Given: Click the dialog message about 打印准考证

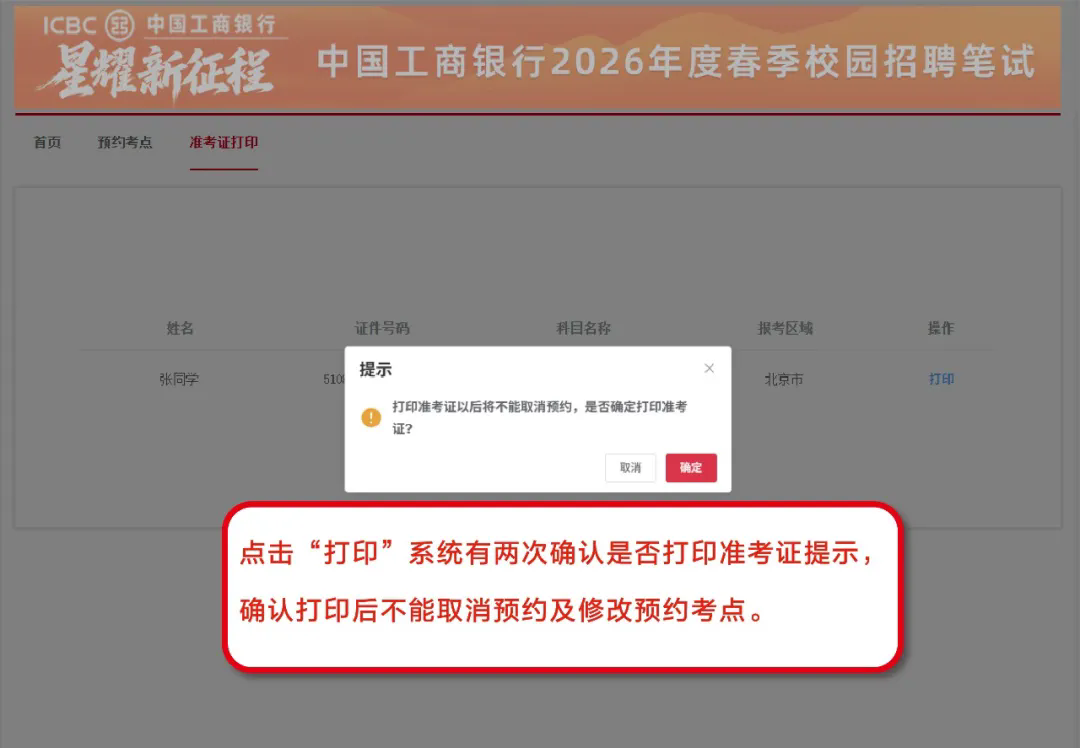Looking at the screenshot, I should [540, 417].
